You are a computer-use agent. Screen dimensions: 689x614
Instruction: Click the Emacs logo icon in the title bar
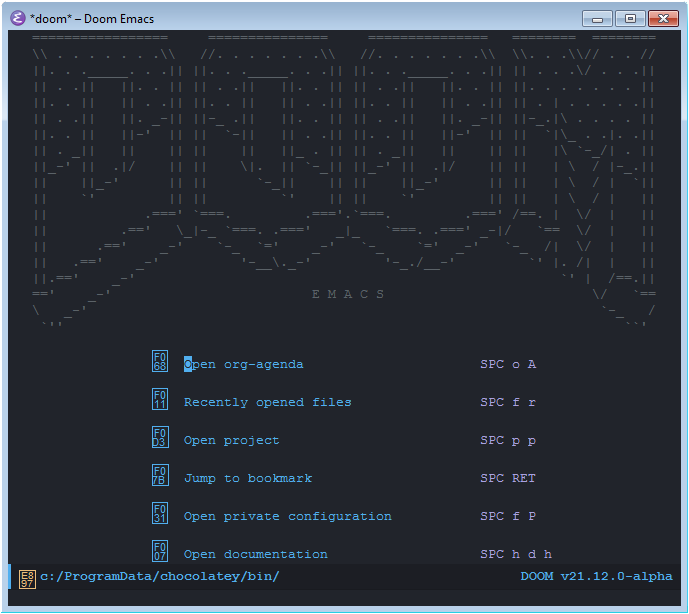click(x=18, y=18)
